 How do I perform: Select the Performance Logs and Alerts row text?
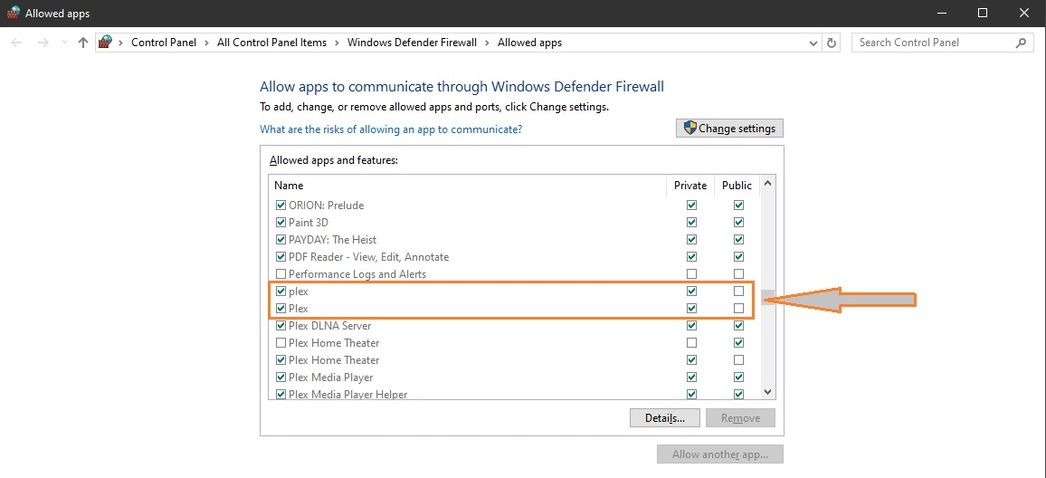click(357, 274)
